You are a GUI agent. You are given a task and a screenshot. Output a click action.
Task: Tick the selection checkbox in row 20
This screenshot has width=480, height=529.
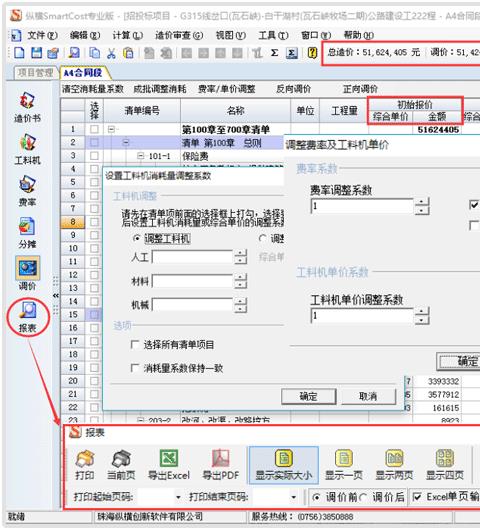point(94,381)
